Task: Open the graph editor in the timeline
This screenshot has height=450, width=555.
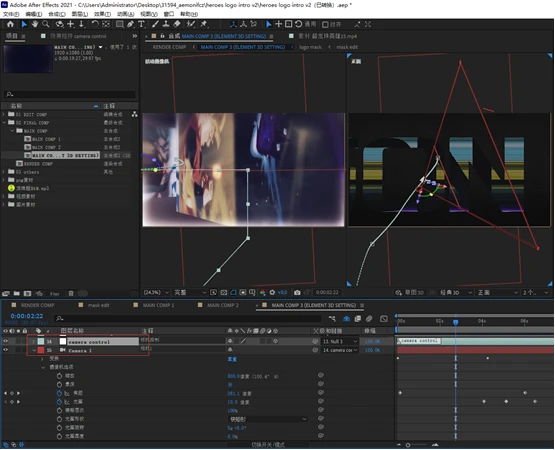Action: 384,319
